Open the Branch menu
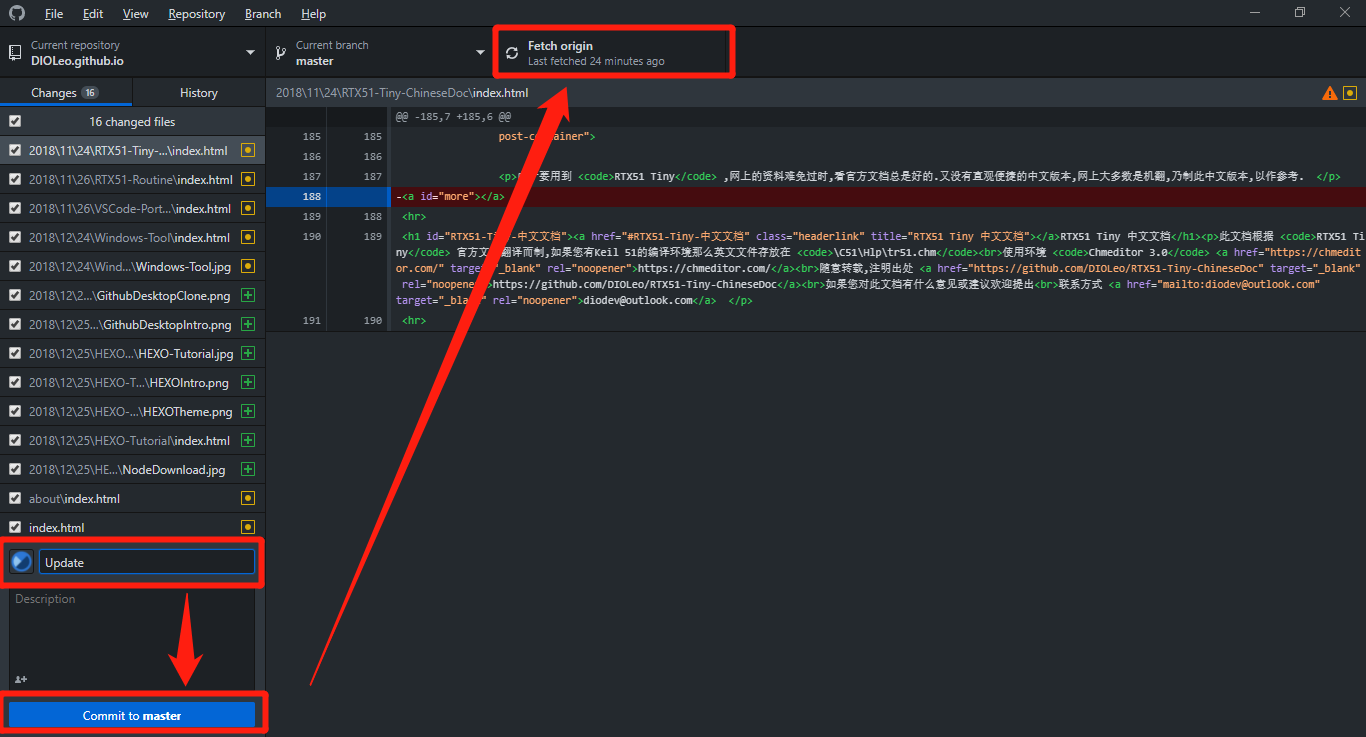The image size is (1366, 737). (262, 14)
